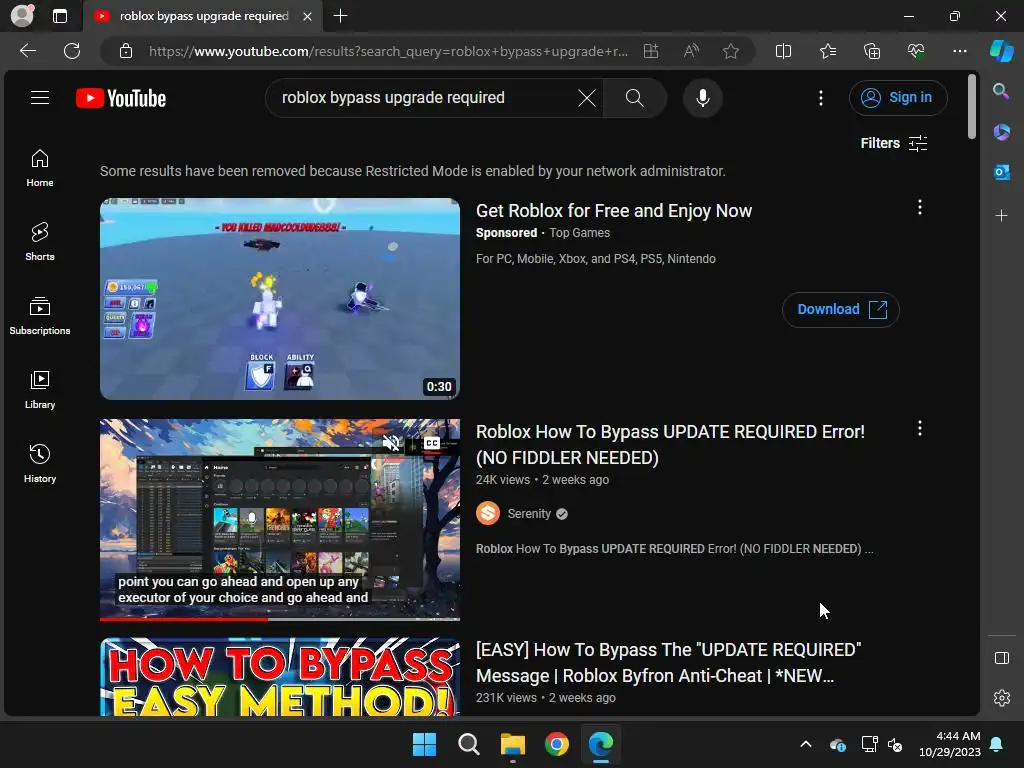Refresh the page
This screenshot has width=1024, height=768.
(72, 51)
